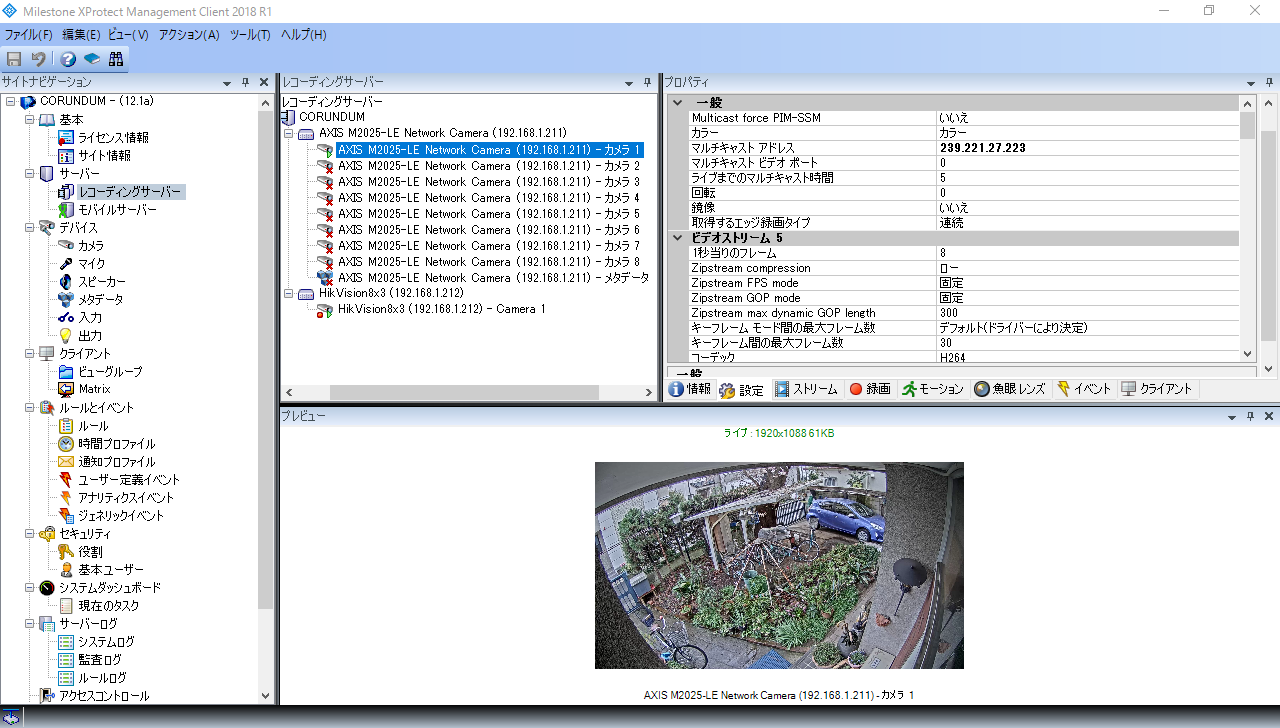This screenshot has height=728, width=1280.
Task: Click the Matrix icon
Action: point(66,390)
